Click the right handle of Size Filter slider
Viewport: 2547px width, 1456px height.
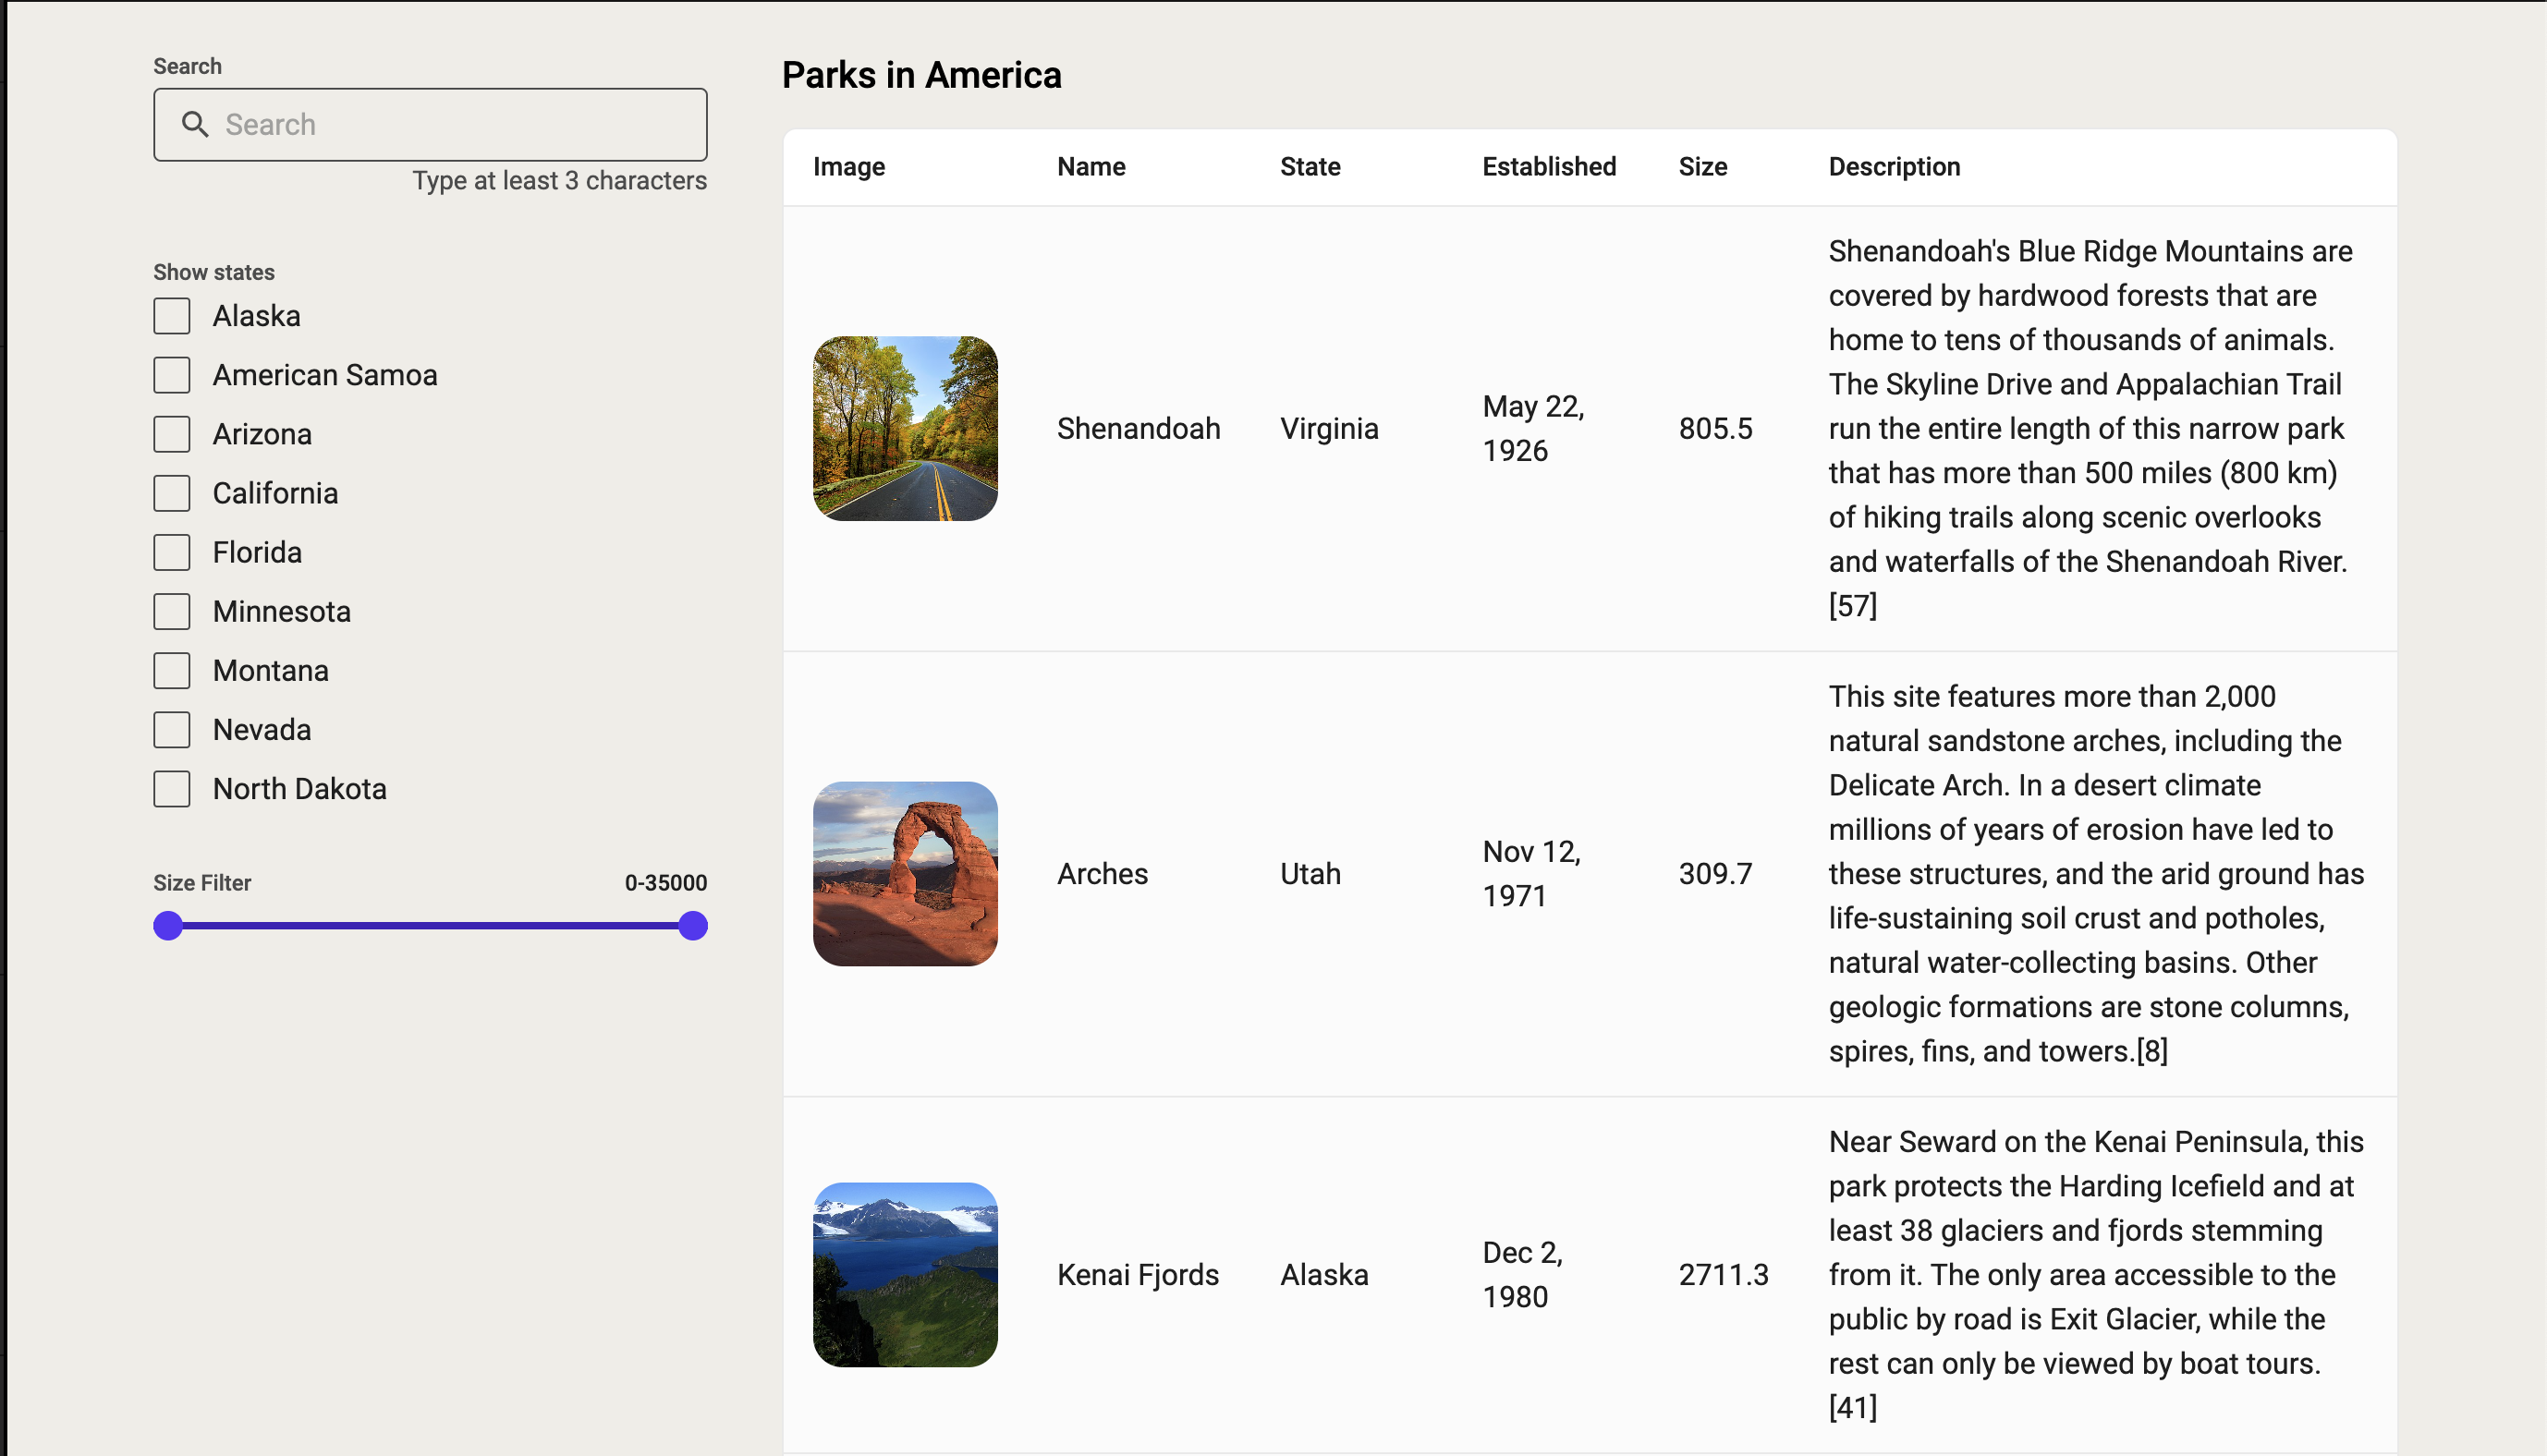pyautogui.click(x=693, y=925)
